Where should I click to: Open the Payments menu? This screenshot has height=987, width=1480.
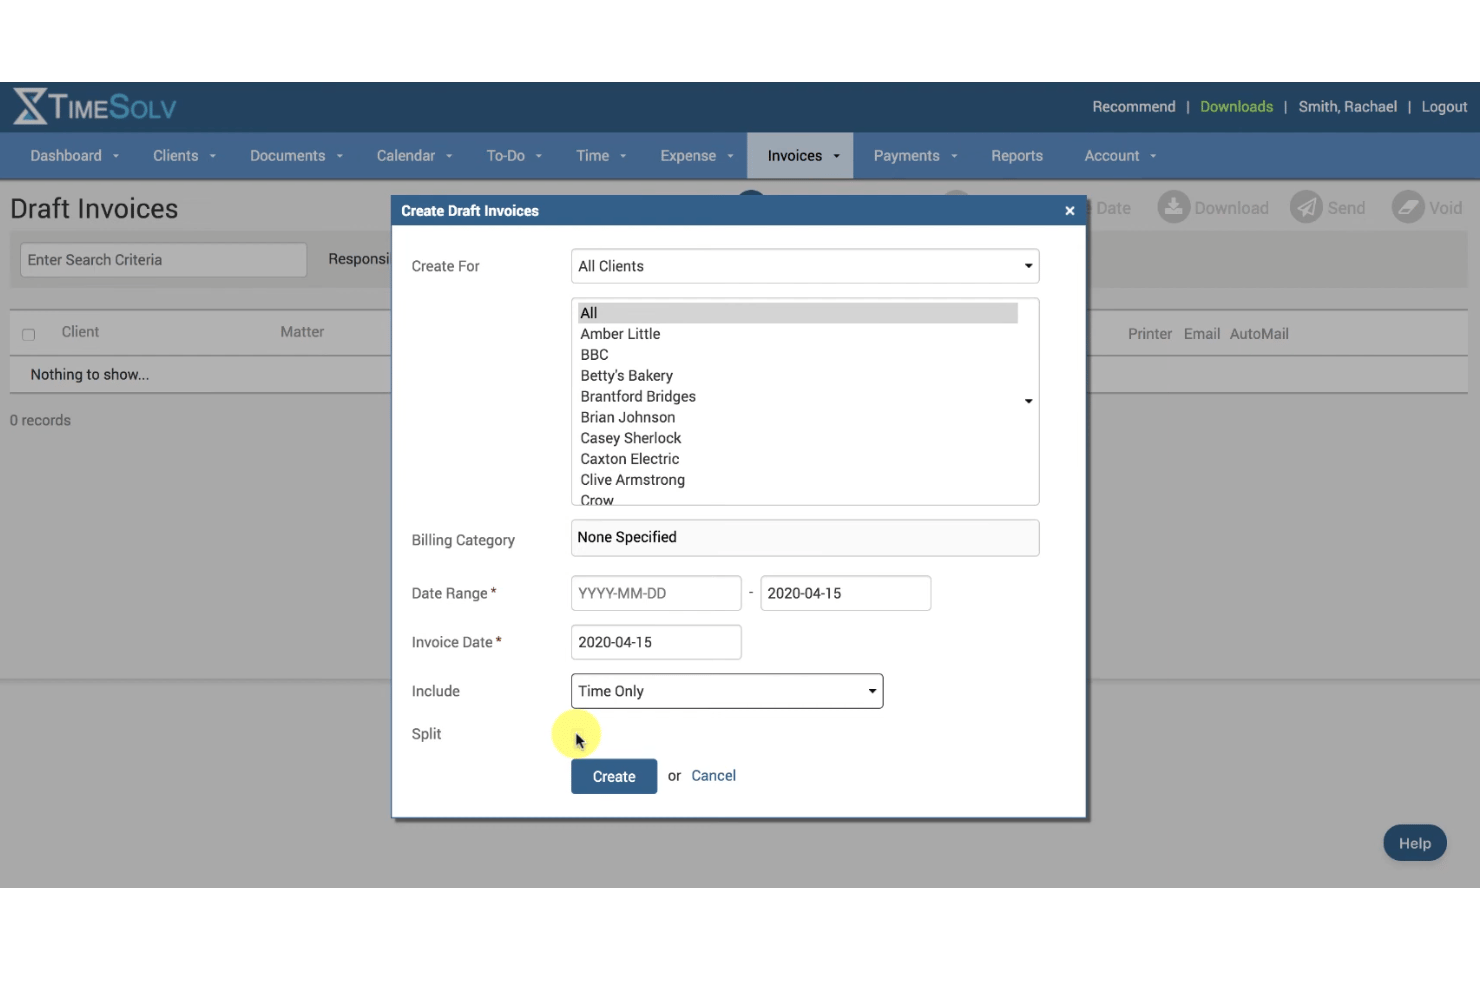coord(915,156)
